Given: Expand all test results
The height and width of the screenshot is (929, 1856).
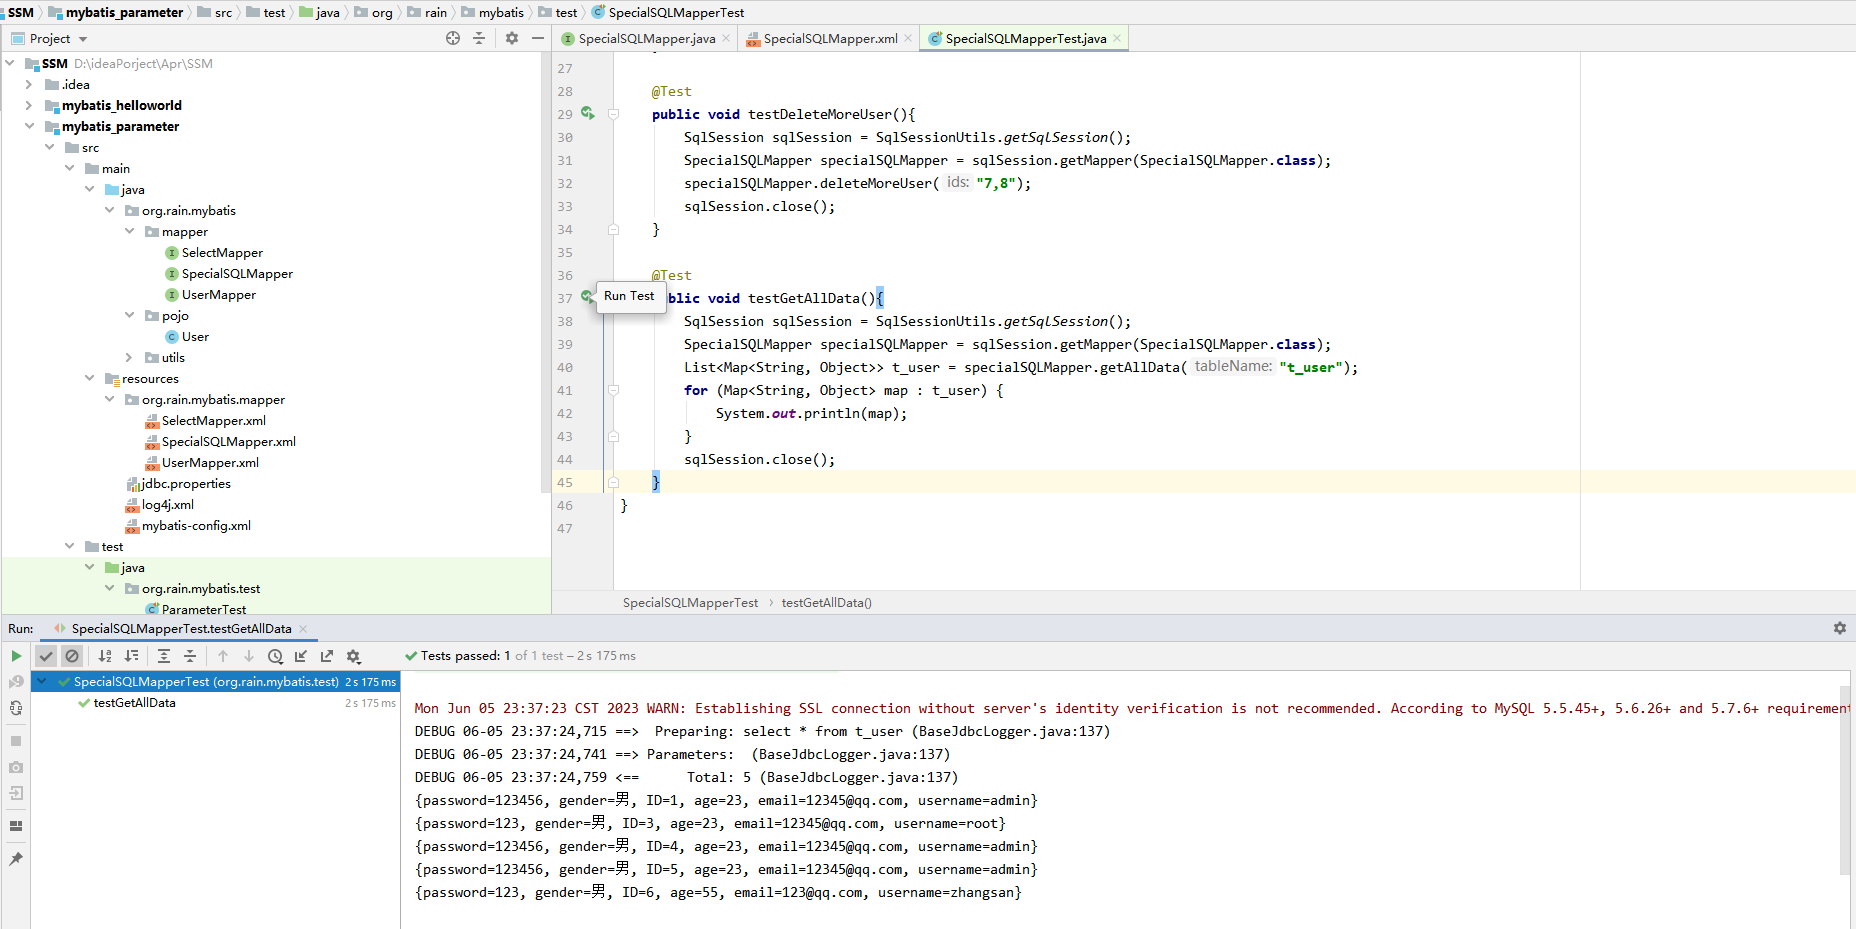Looking at the screenshot, I should click(164, 656).
